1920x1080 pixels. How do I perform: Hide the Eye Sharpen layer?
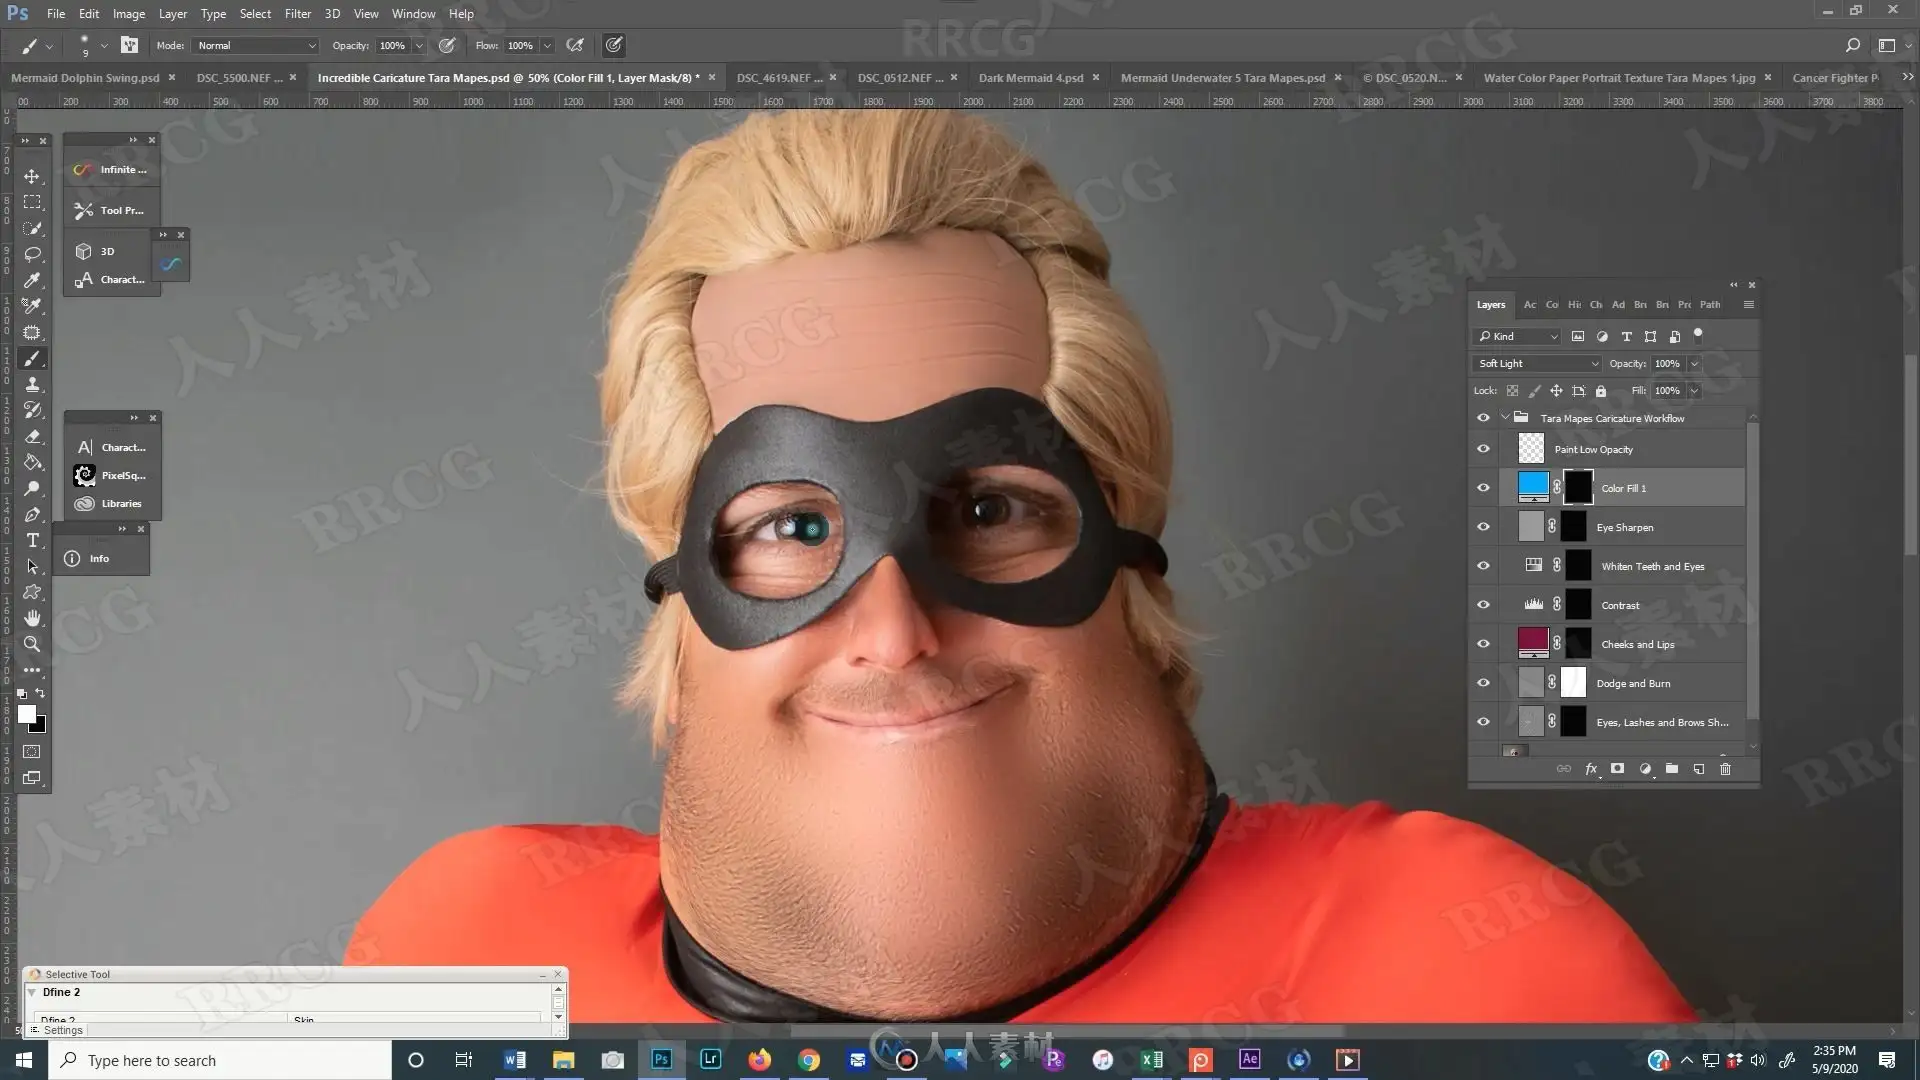1483,527
